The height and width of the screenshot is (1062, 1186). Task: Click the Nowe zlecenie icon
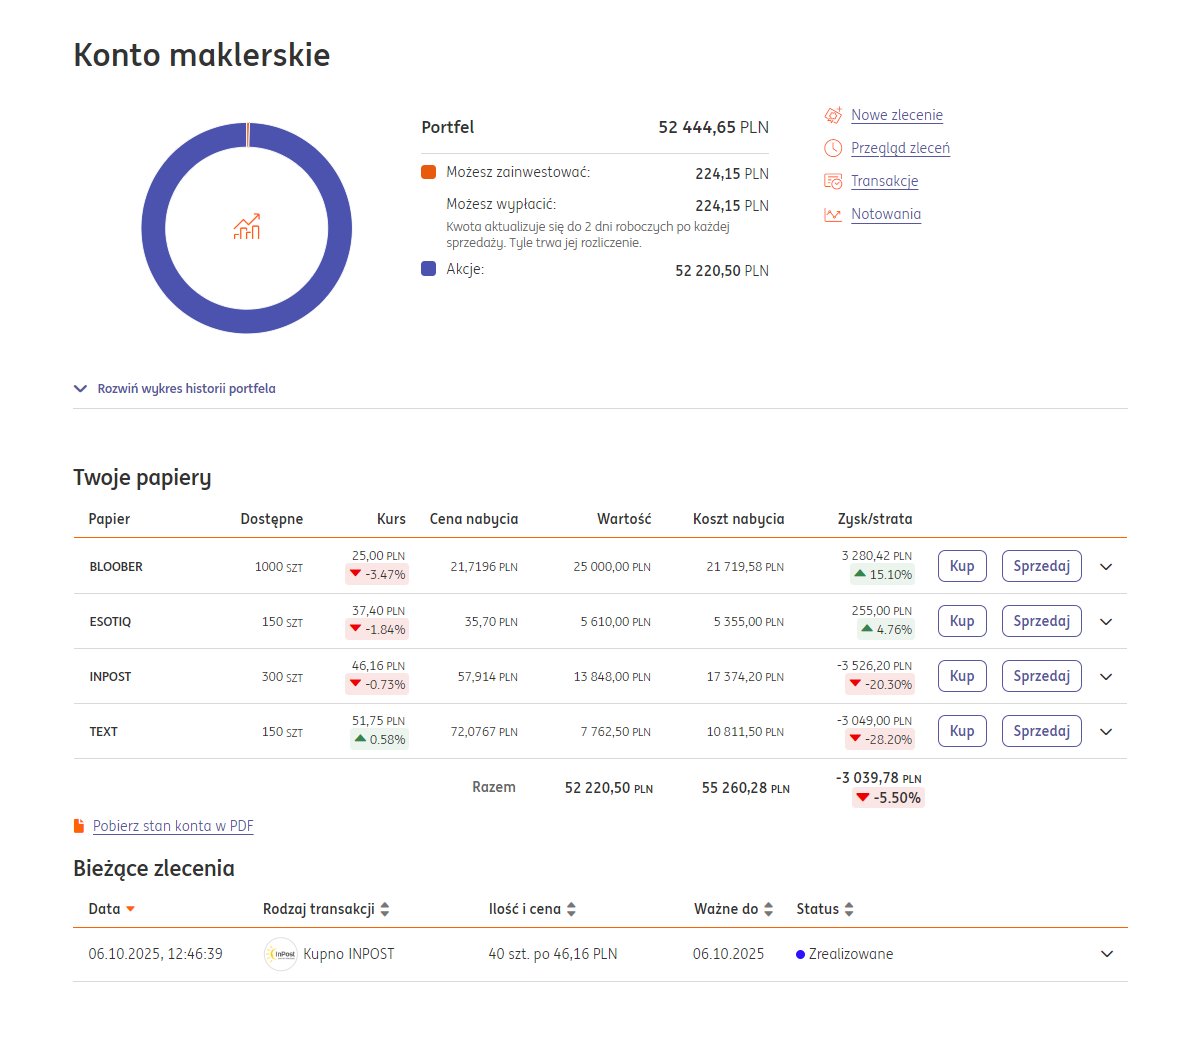tap(833, 115)
